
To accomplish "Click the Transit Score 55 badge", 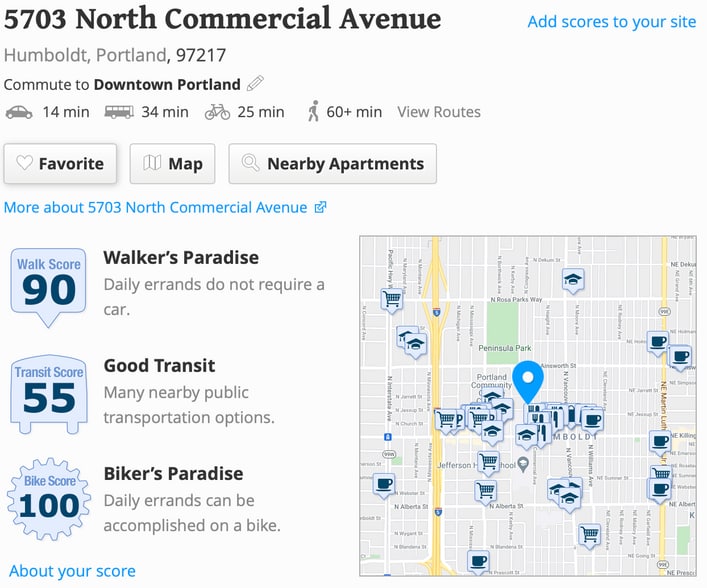I will [49, 394].
